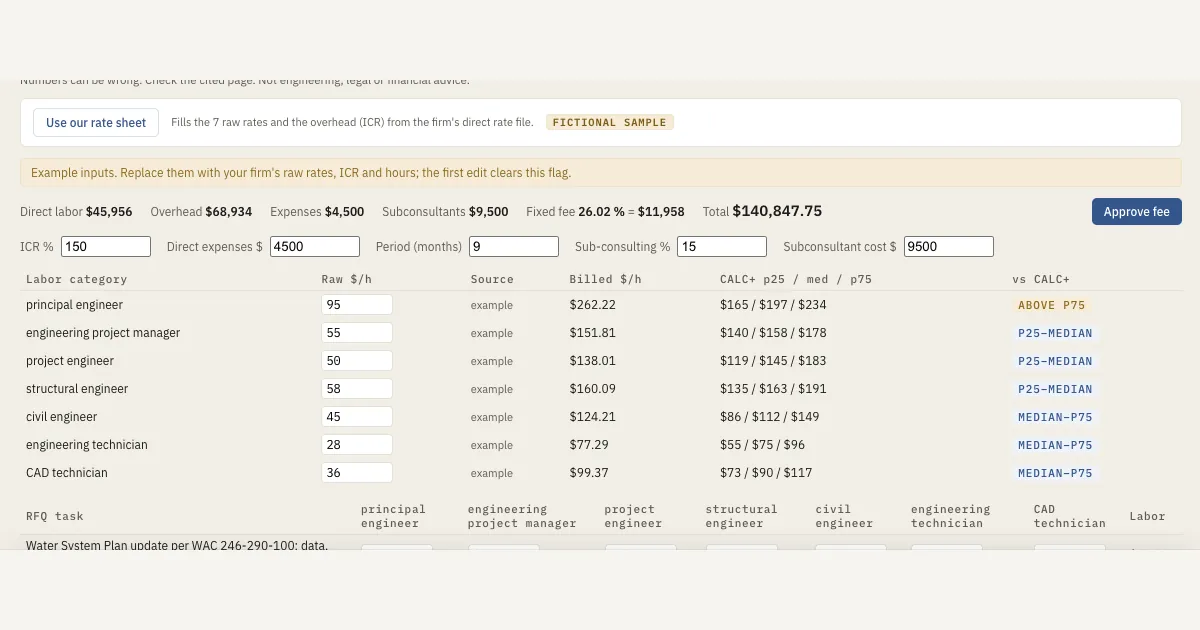Click structural engineer's P25-MEDIAN tag
1200x630 pixels.
tap(1055, 389)
